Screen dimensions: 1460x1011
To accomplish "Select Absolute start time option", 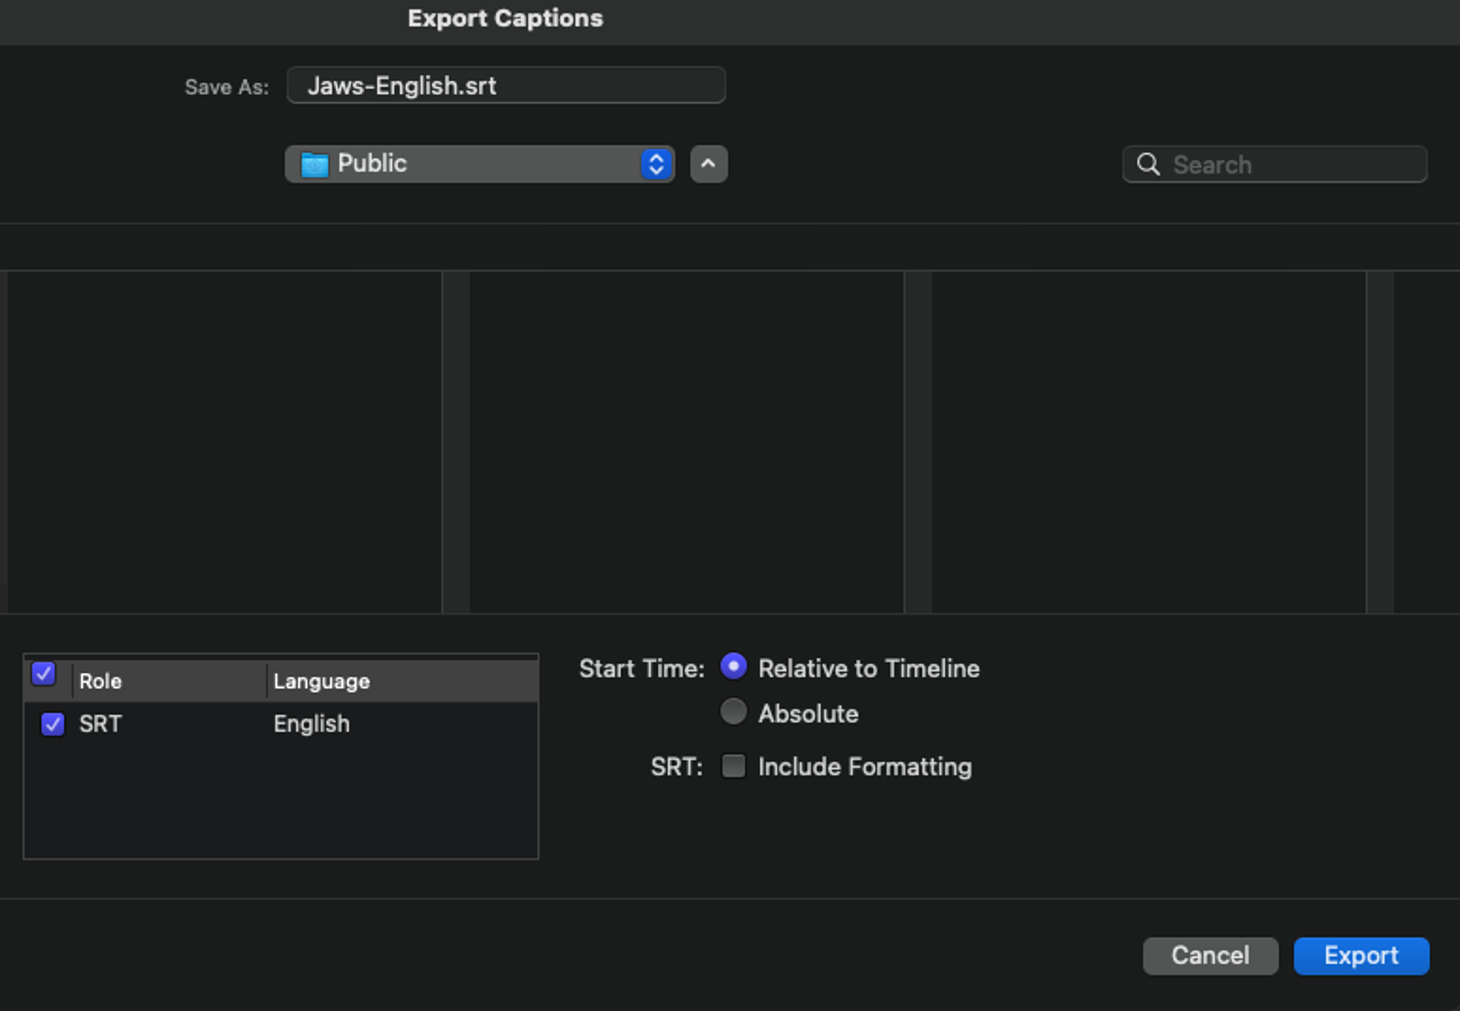I will pyautogui.click(x=734, y=712).
